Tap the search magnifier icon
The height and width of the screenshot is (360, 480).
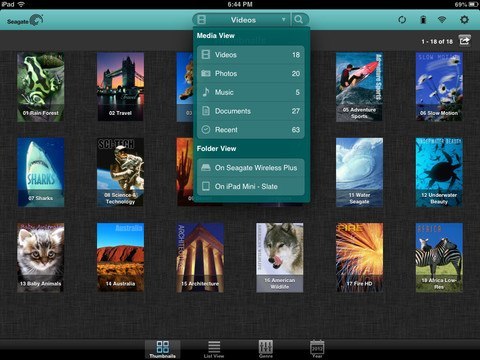(299, 20)
